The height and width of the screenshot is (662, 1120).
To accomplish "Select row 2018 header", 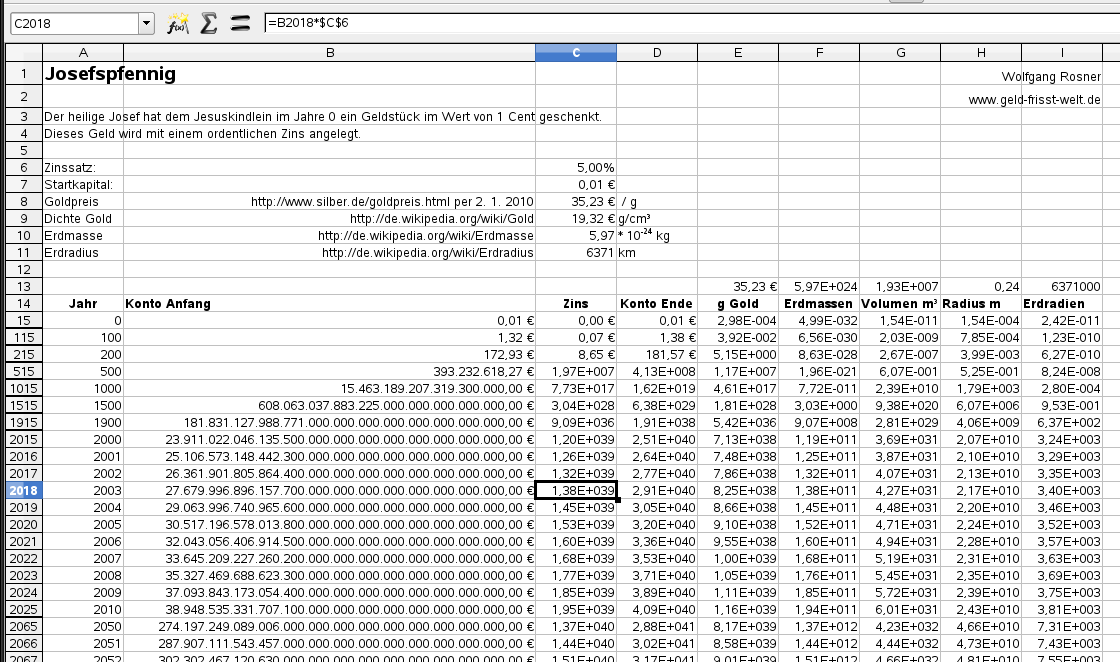I will coord(23,490).
